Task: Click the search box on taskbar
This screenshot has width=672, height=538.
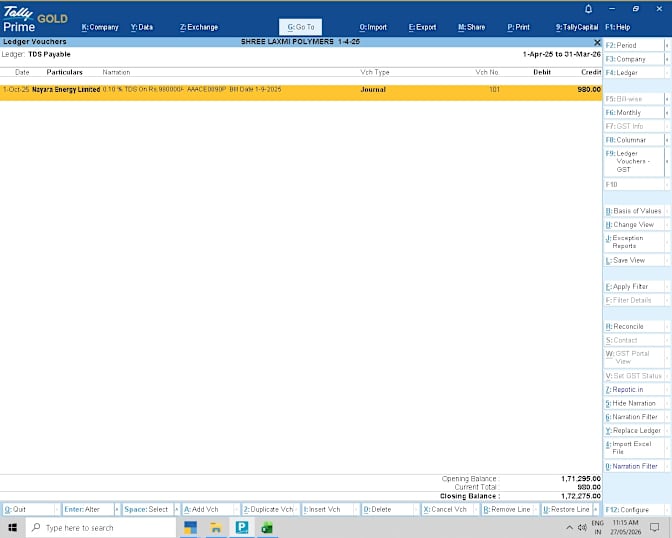Action: 101,528
